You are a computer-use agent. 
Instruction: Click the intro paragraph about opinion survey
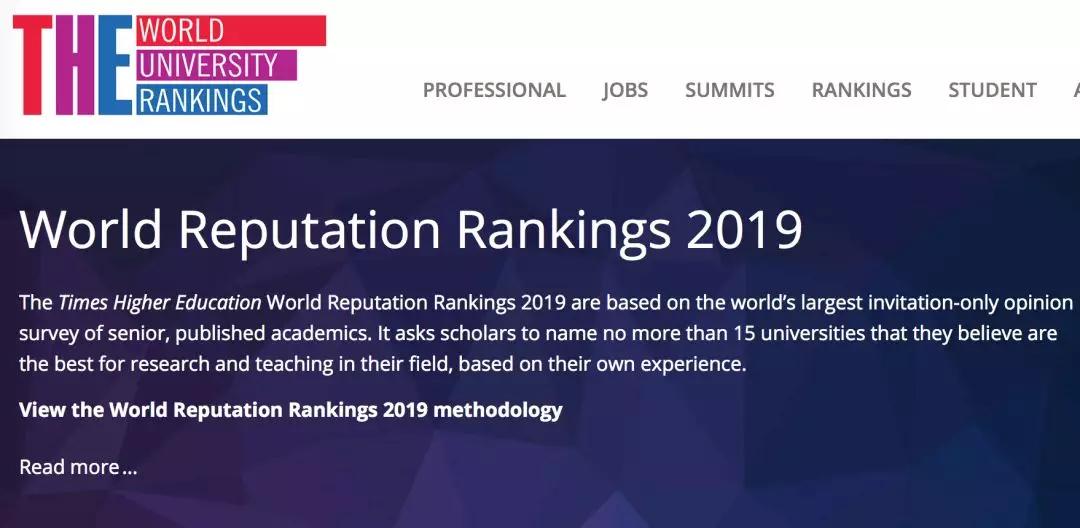(x=547, y=333)
